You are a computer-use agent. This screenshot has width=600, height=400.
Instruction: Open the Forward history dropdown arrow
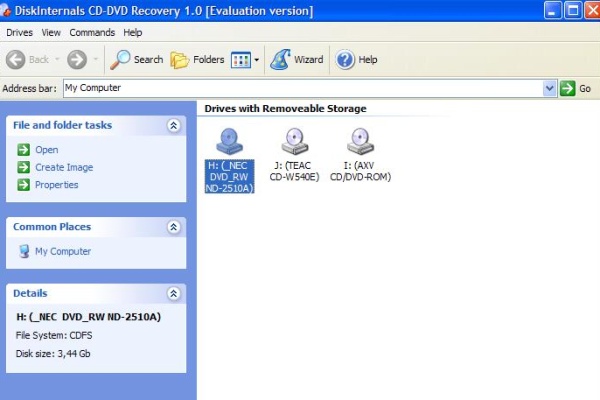click(x=96, y=59)
